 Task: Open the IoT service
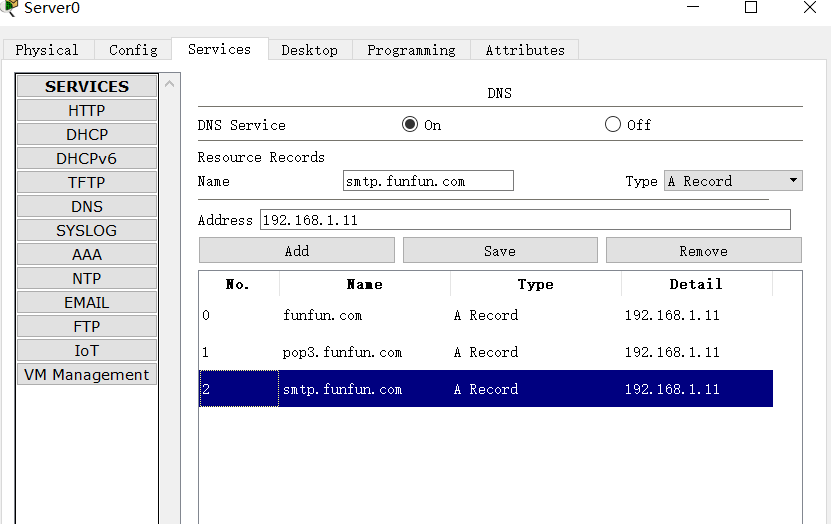coord(87,350)
